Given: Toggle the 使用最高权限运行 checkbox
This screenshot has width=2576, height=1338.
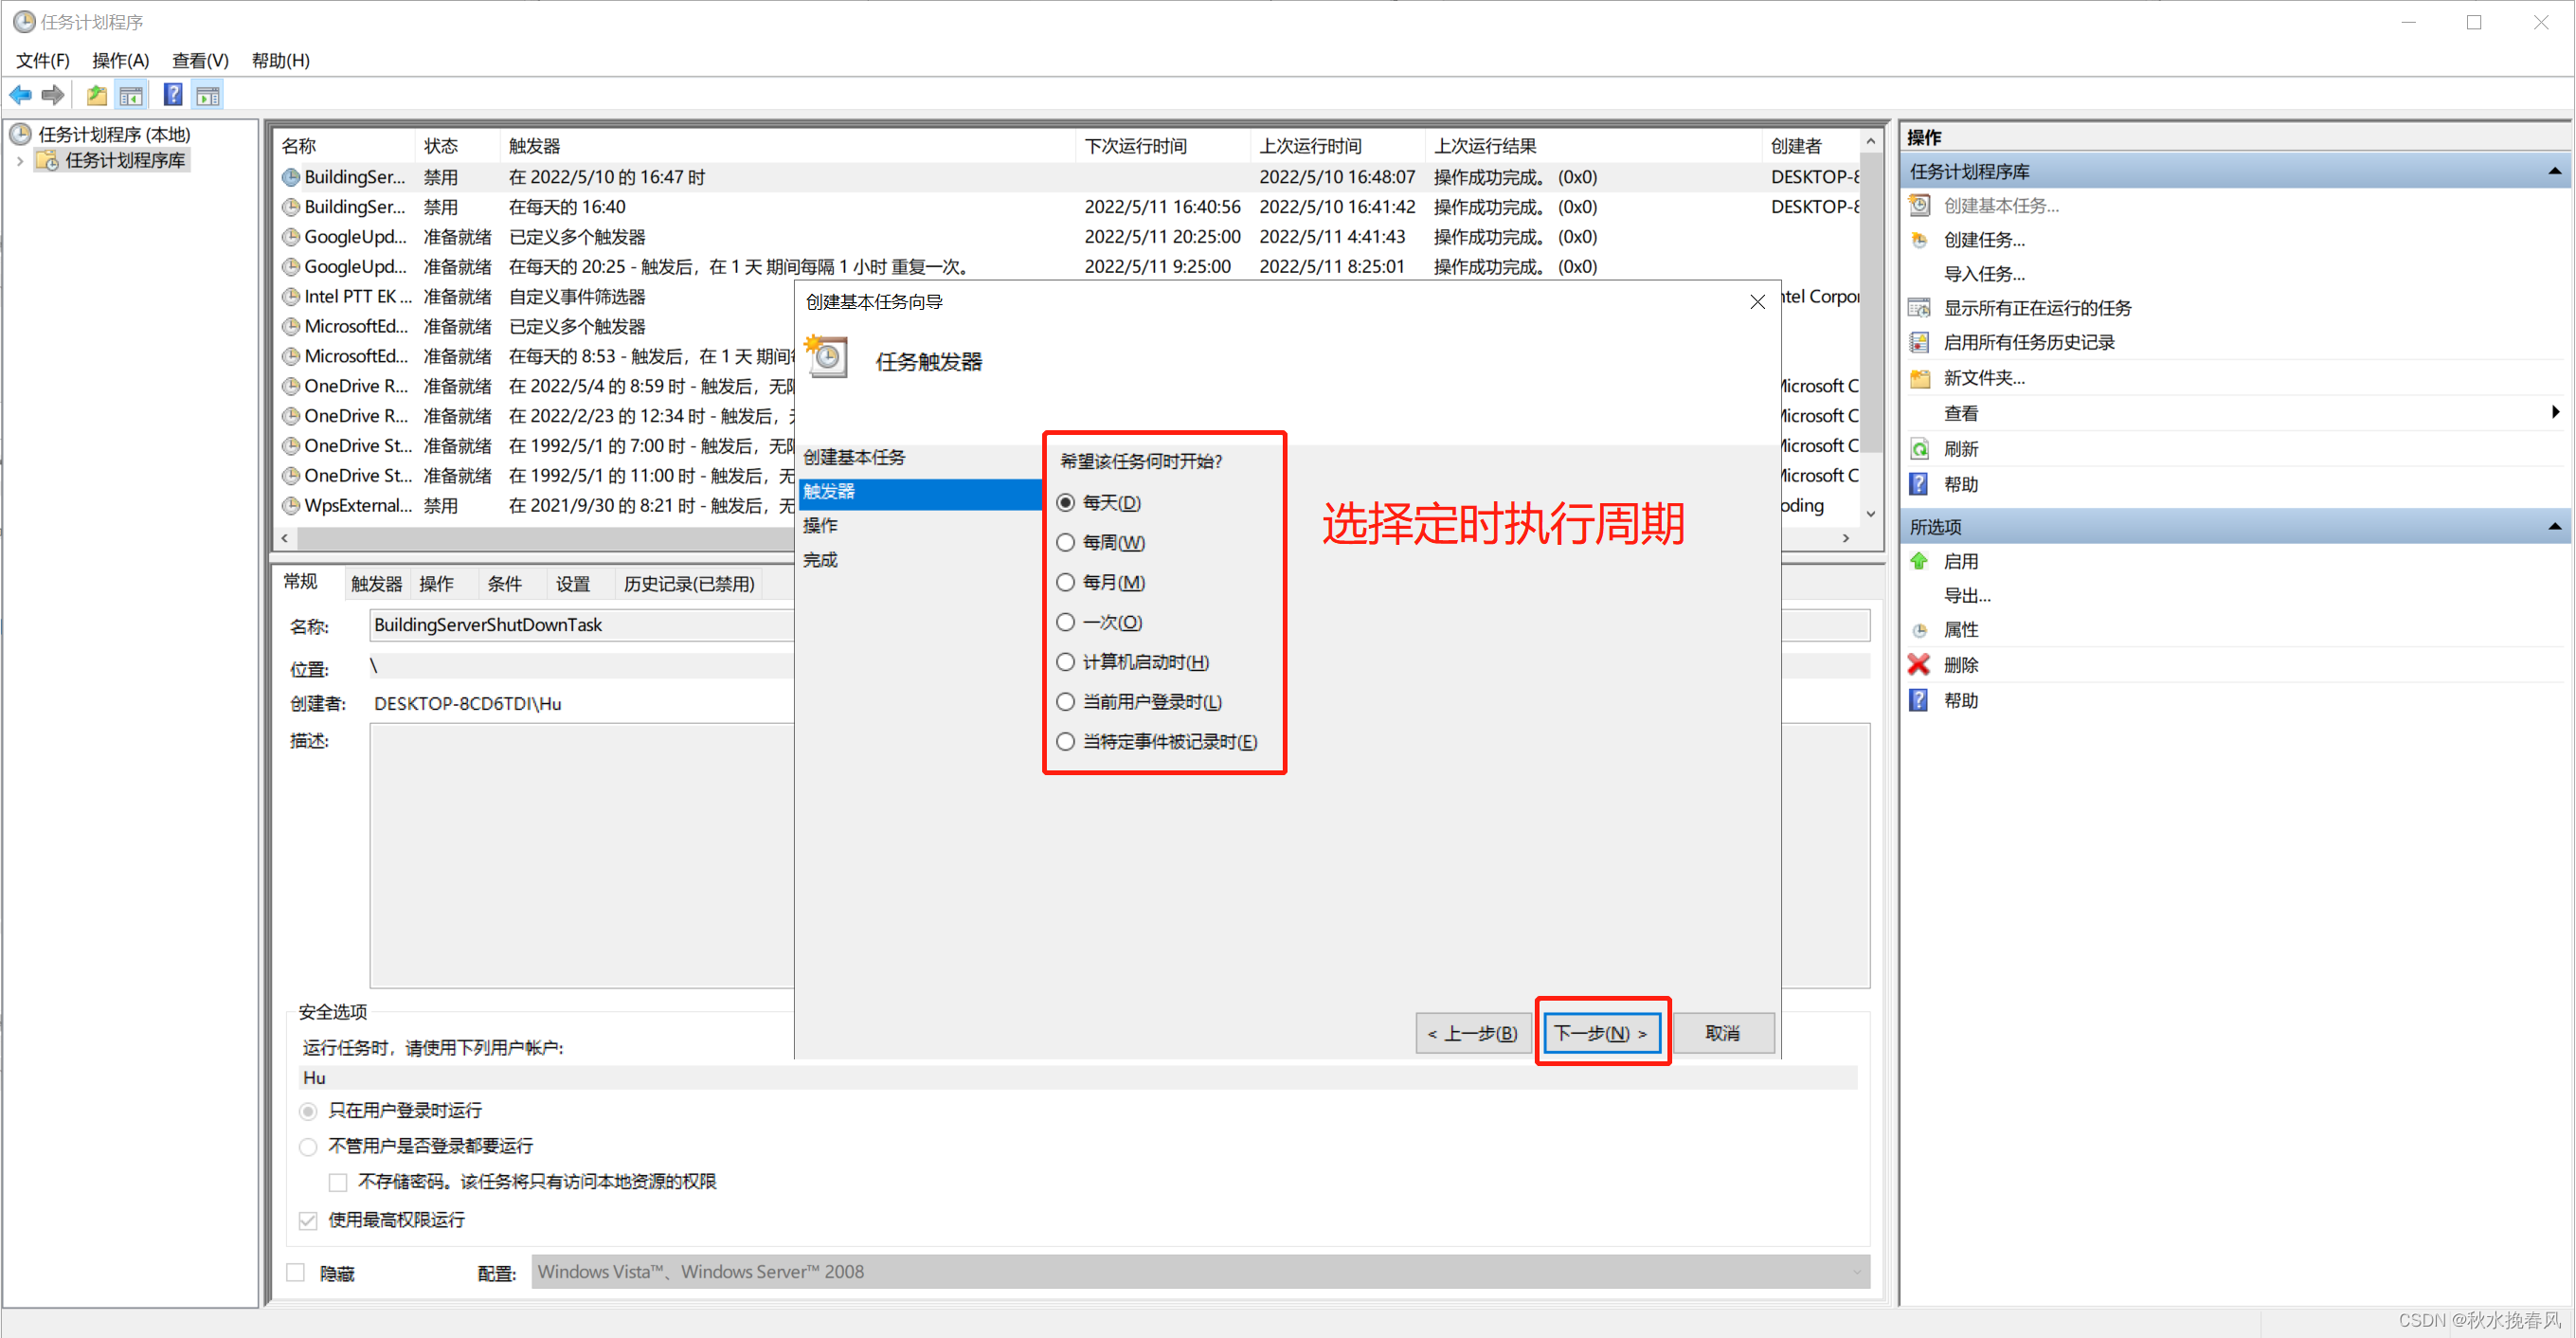Looking at the screenshot, I should 308,1220.
